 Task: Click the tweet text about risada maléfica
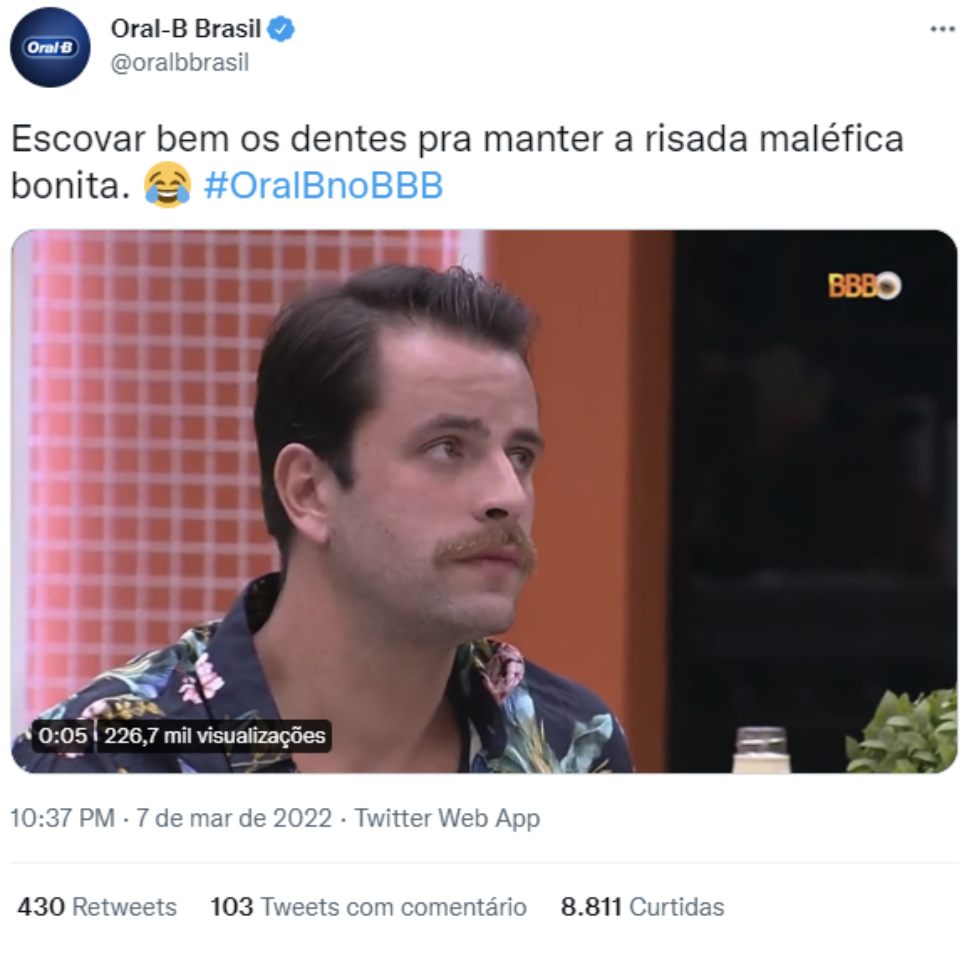458,162
